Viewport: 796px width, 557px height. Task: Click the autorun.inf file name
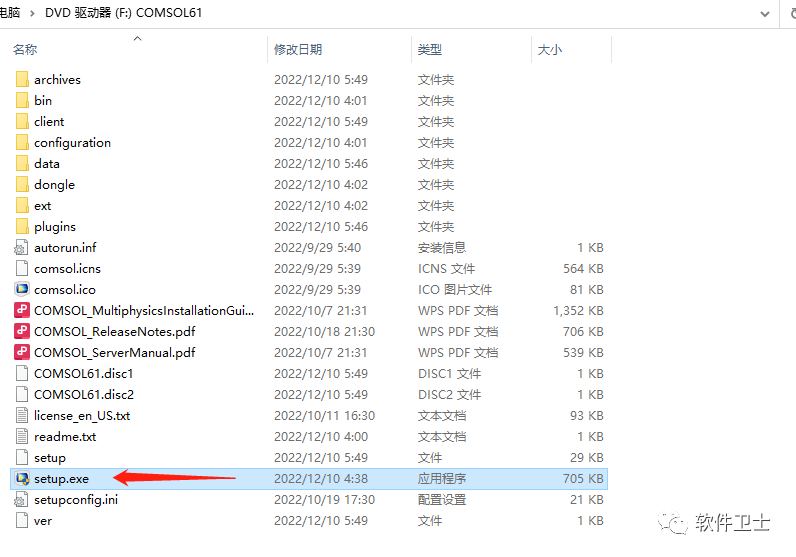65,248
